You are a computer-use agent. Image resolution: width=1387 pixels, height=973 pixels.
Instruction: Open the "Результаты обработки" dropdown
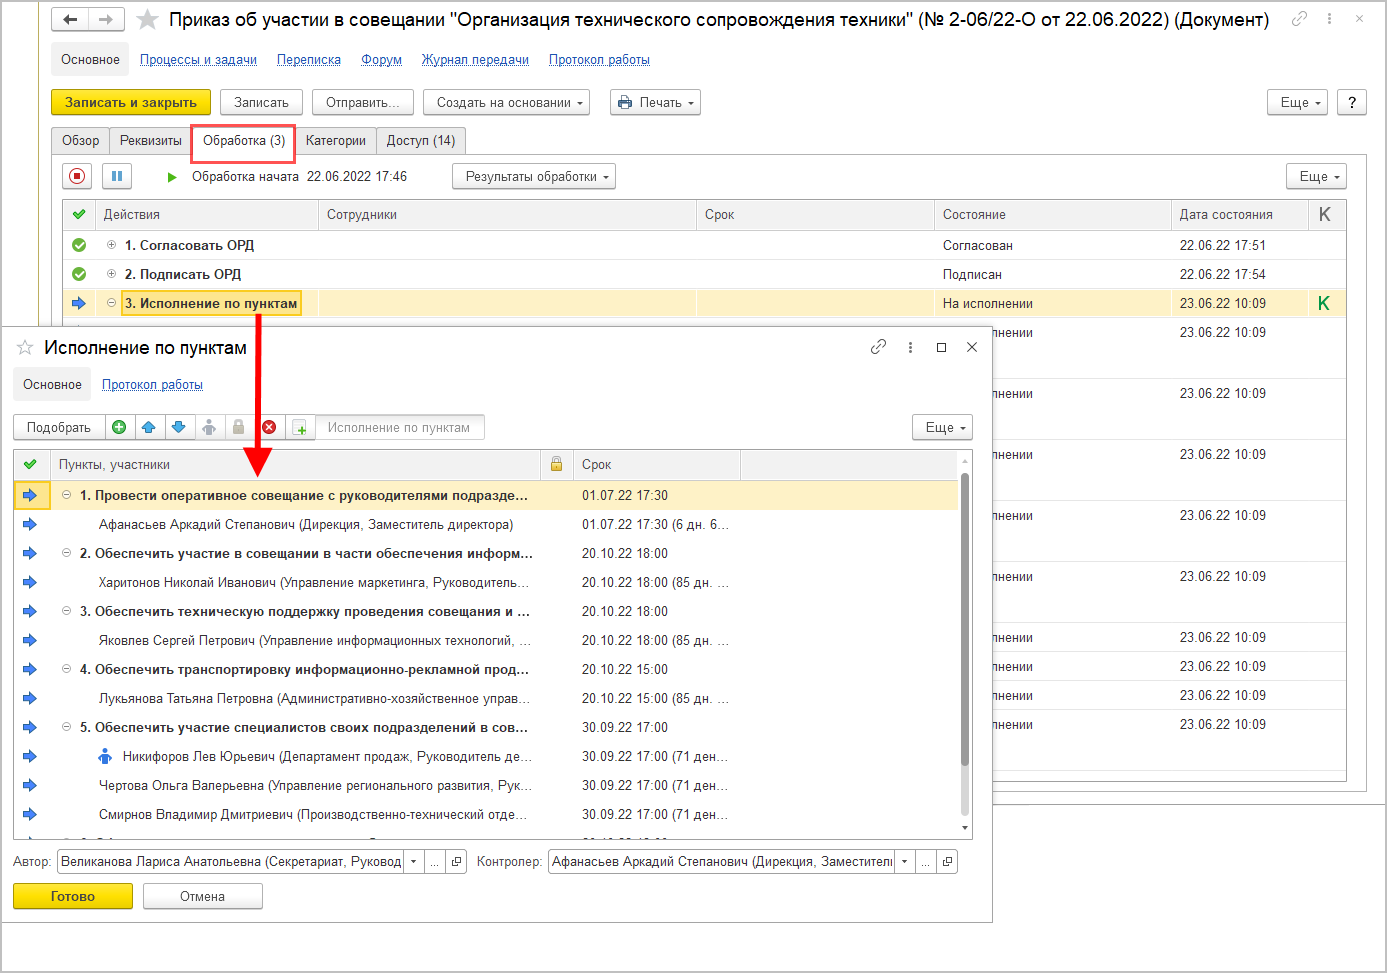[533, 177]
